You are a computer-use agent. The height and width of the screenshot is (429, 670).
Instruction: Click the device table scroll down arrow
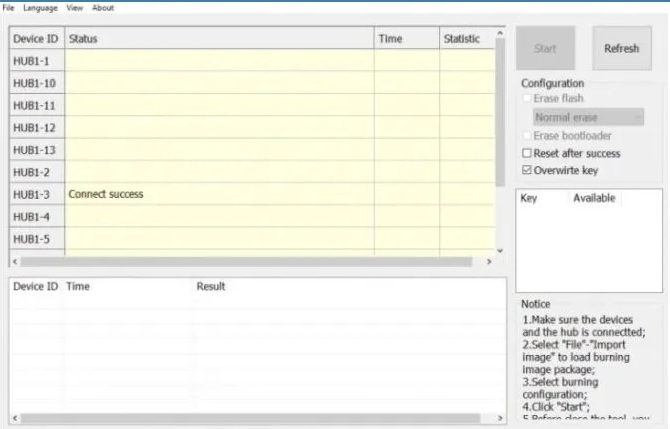(500, 251)
